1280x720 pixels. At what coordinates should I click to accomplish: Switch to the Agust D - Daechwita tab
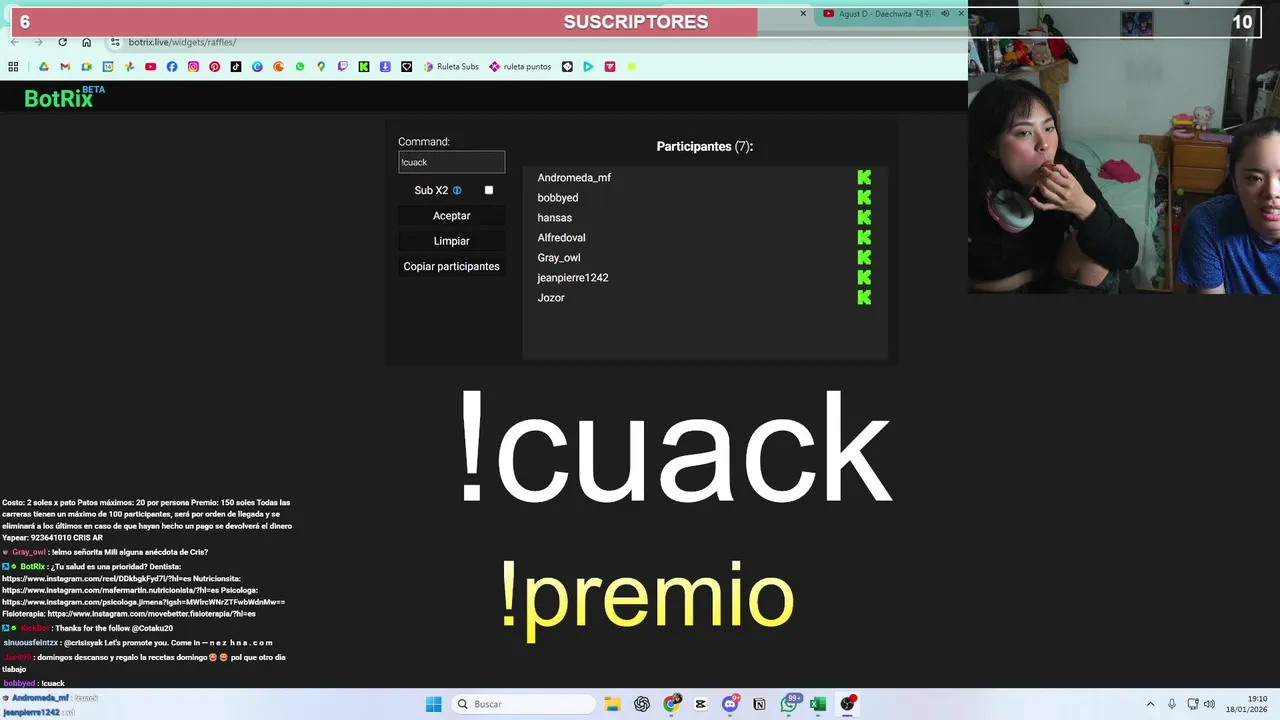(x=885, y=14)
